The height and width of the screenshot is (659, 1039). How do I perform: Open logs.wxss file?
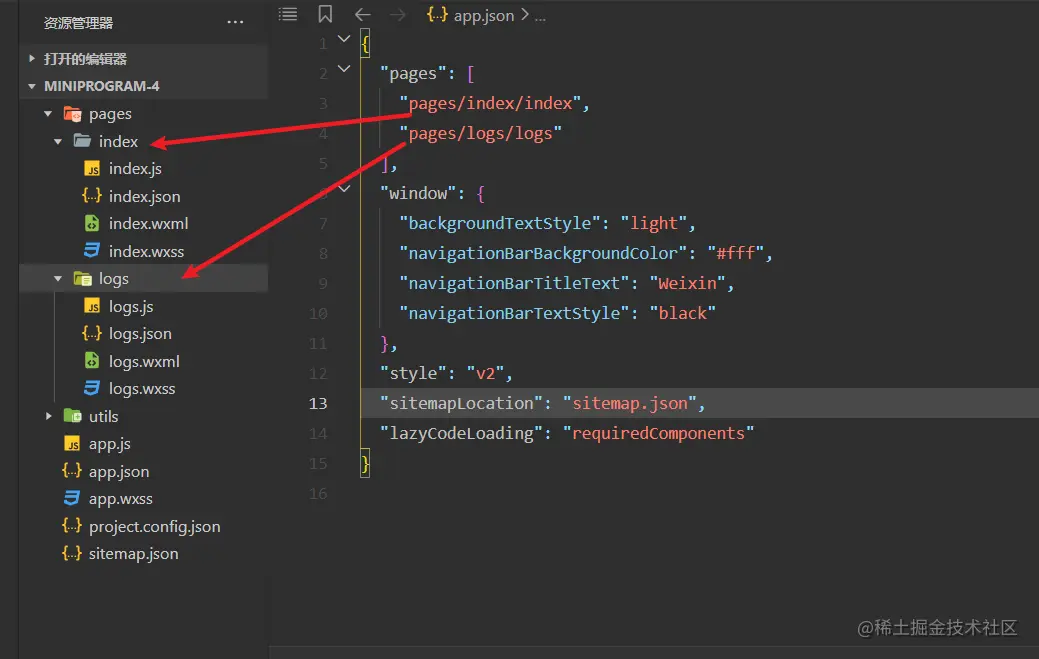pyautogui.click(x=142, y=389)
